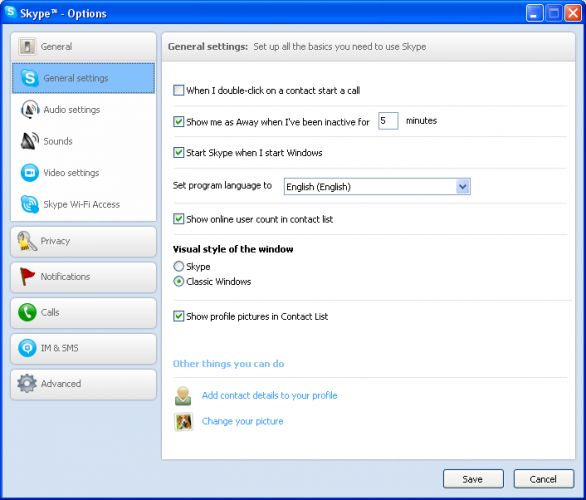
Task: Select the Skype visual style radio button
Action: 179,266
